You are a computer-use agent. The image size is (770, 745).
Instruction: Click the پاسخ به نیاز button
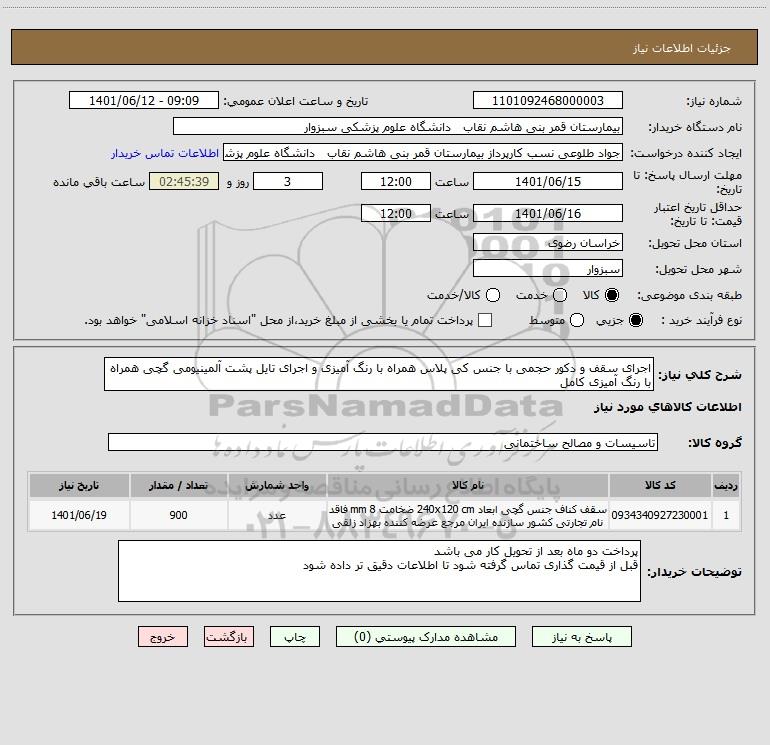581,637
